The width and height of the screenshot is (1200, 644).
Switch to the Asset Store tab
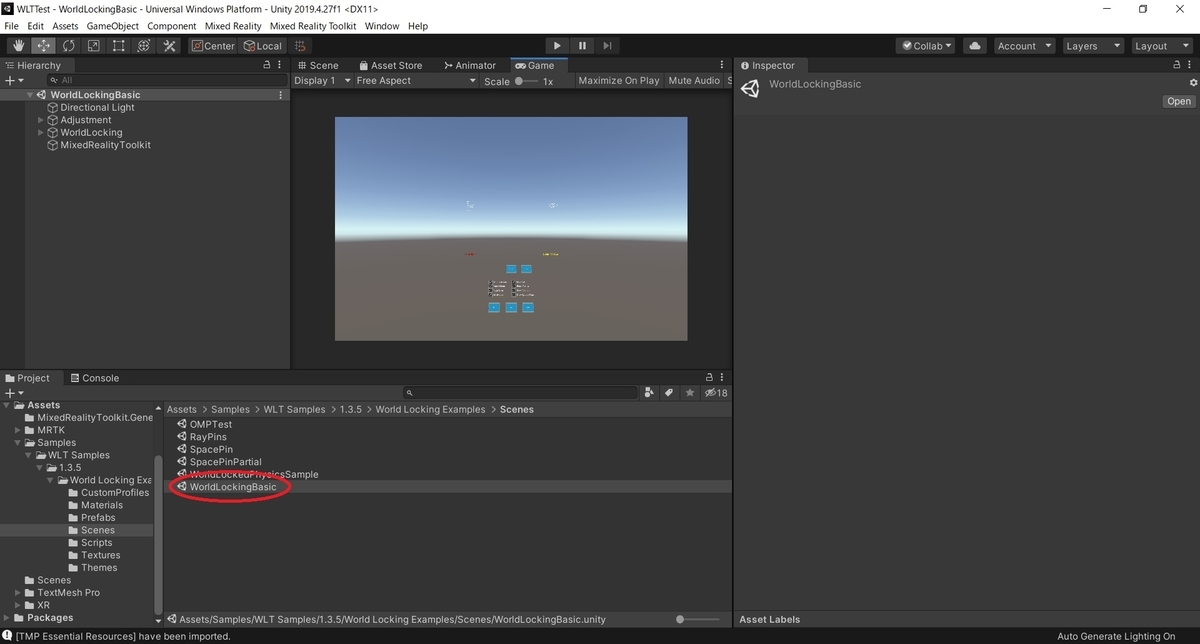(390, 65)
